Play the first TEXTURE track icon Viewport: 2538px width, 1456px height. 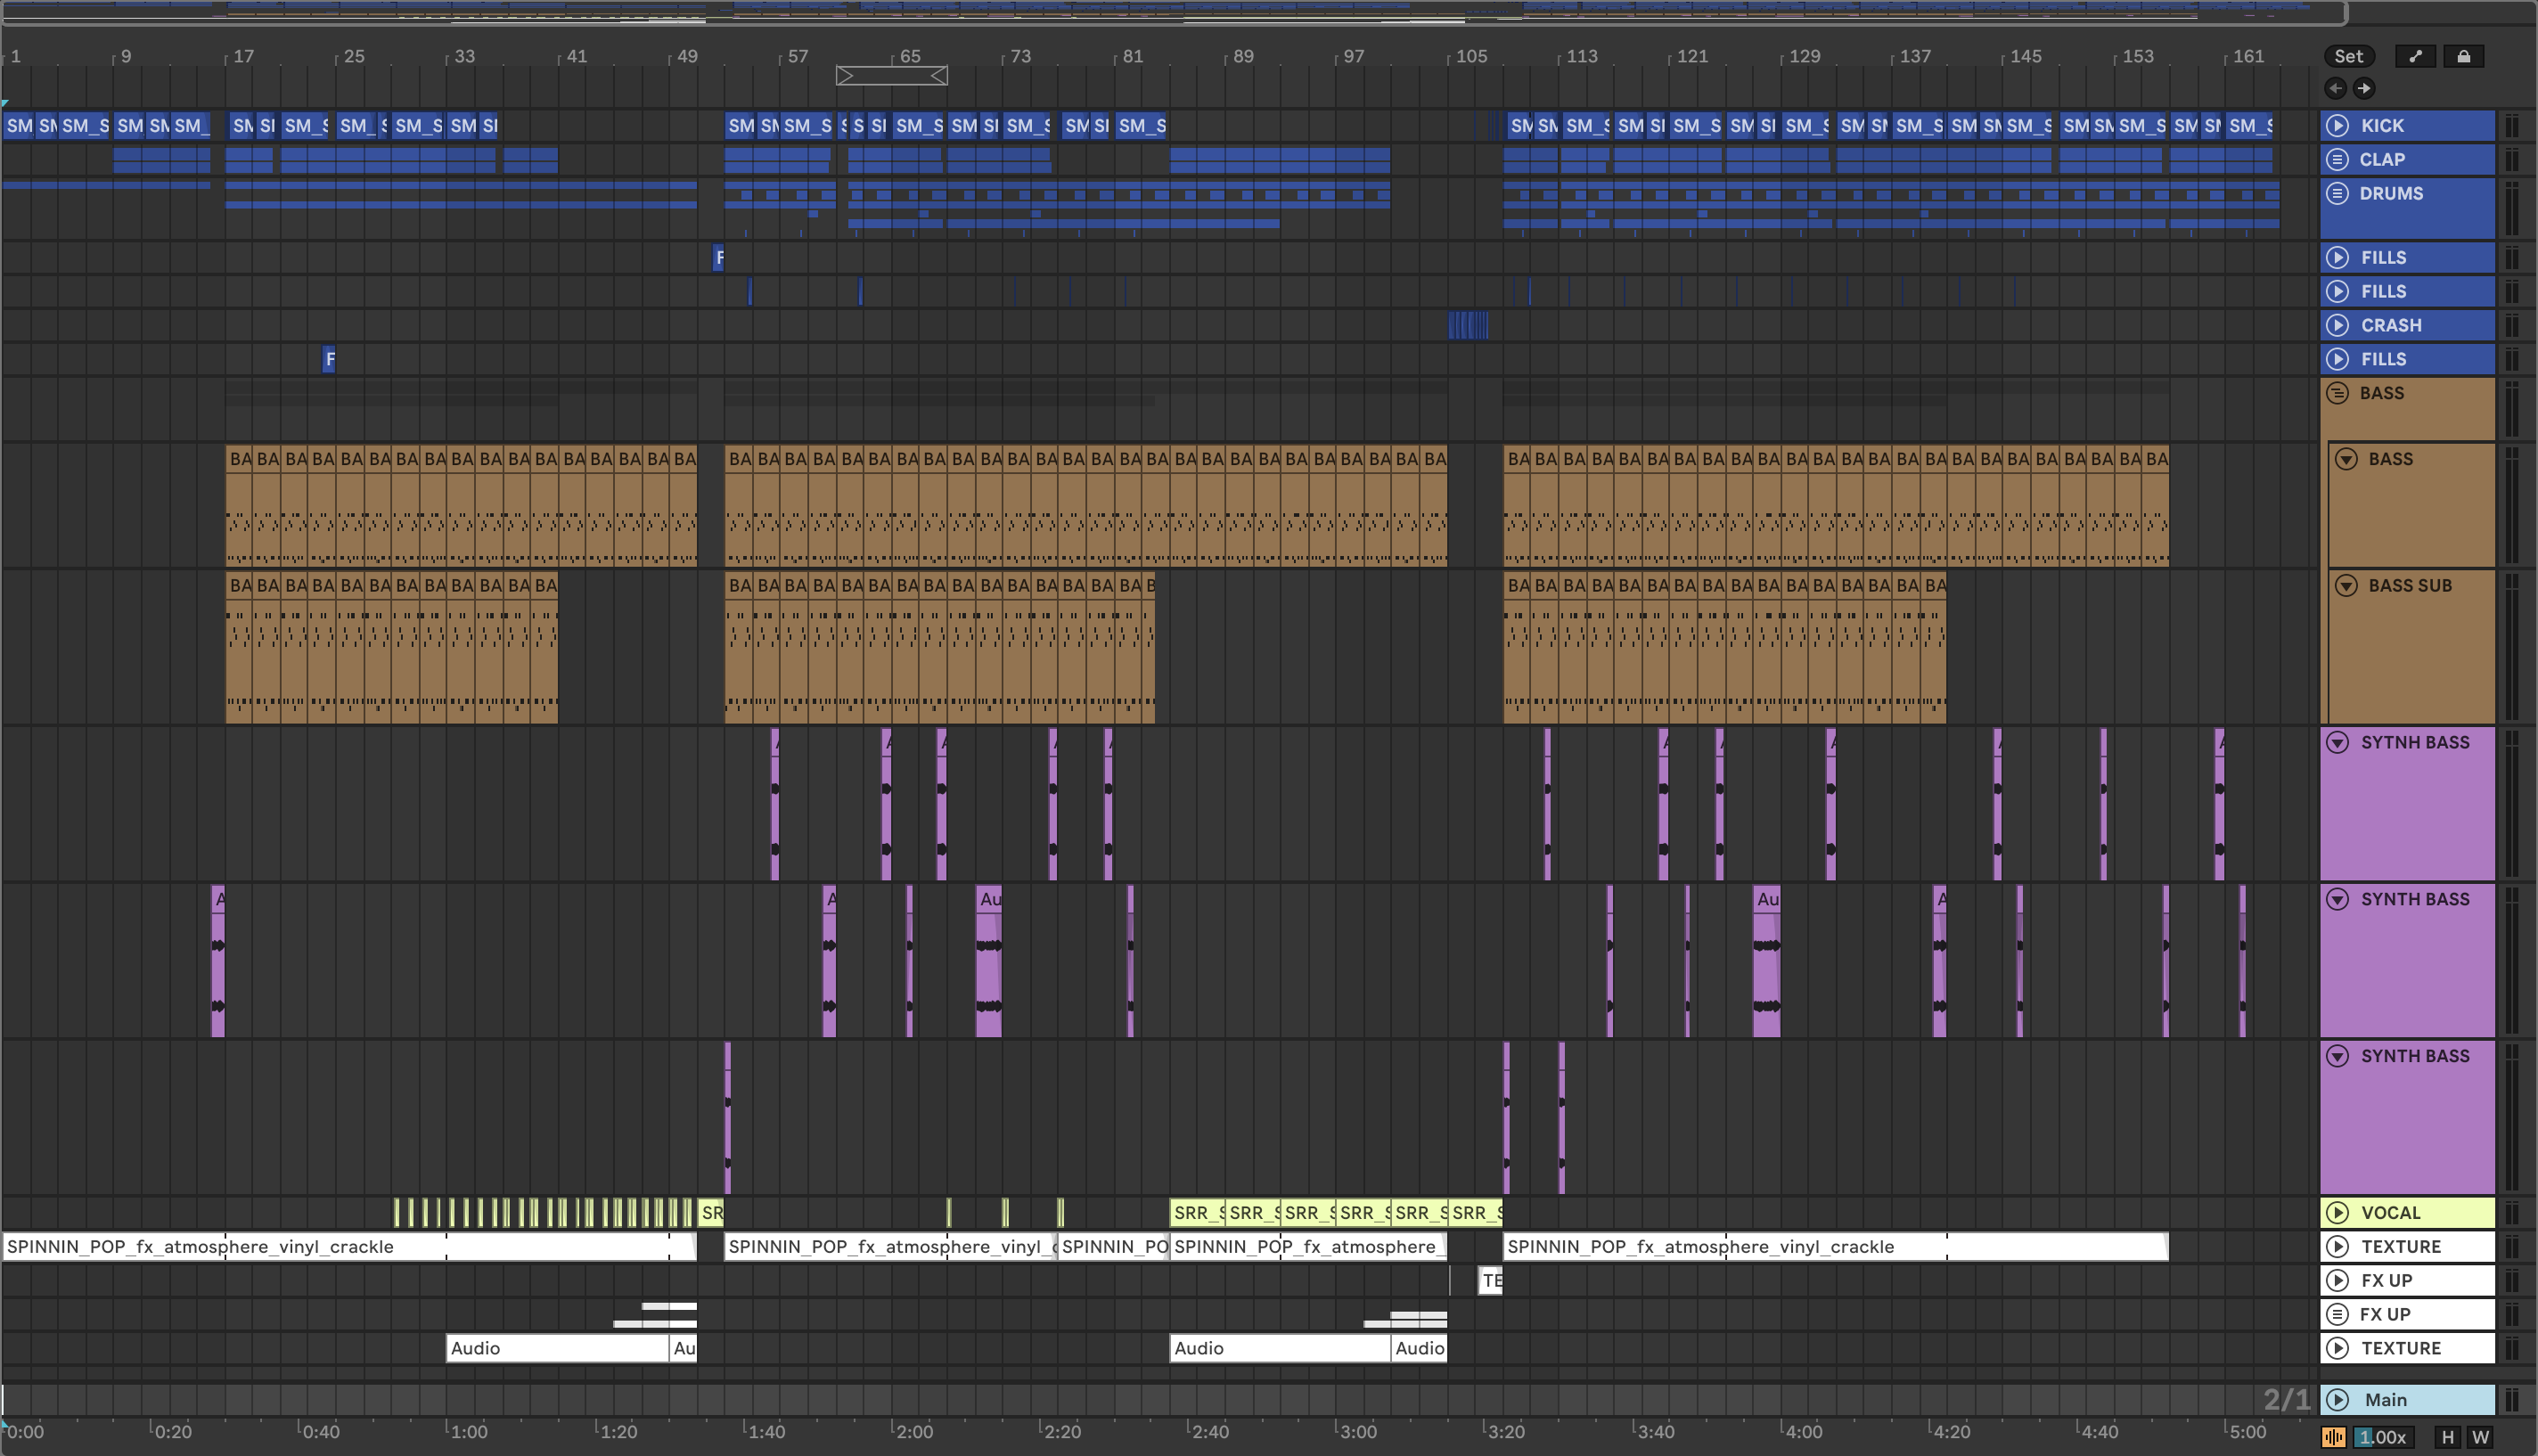coord(2337,1247)
